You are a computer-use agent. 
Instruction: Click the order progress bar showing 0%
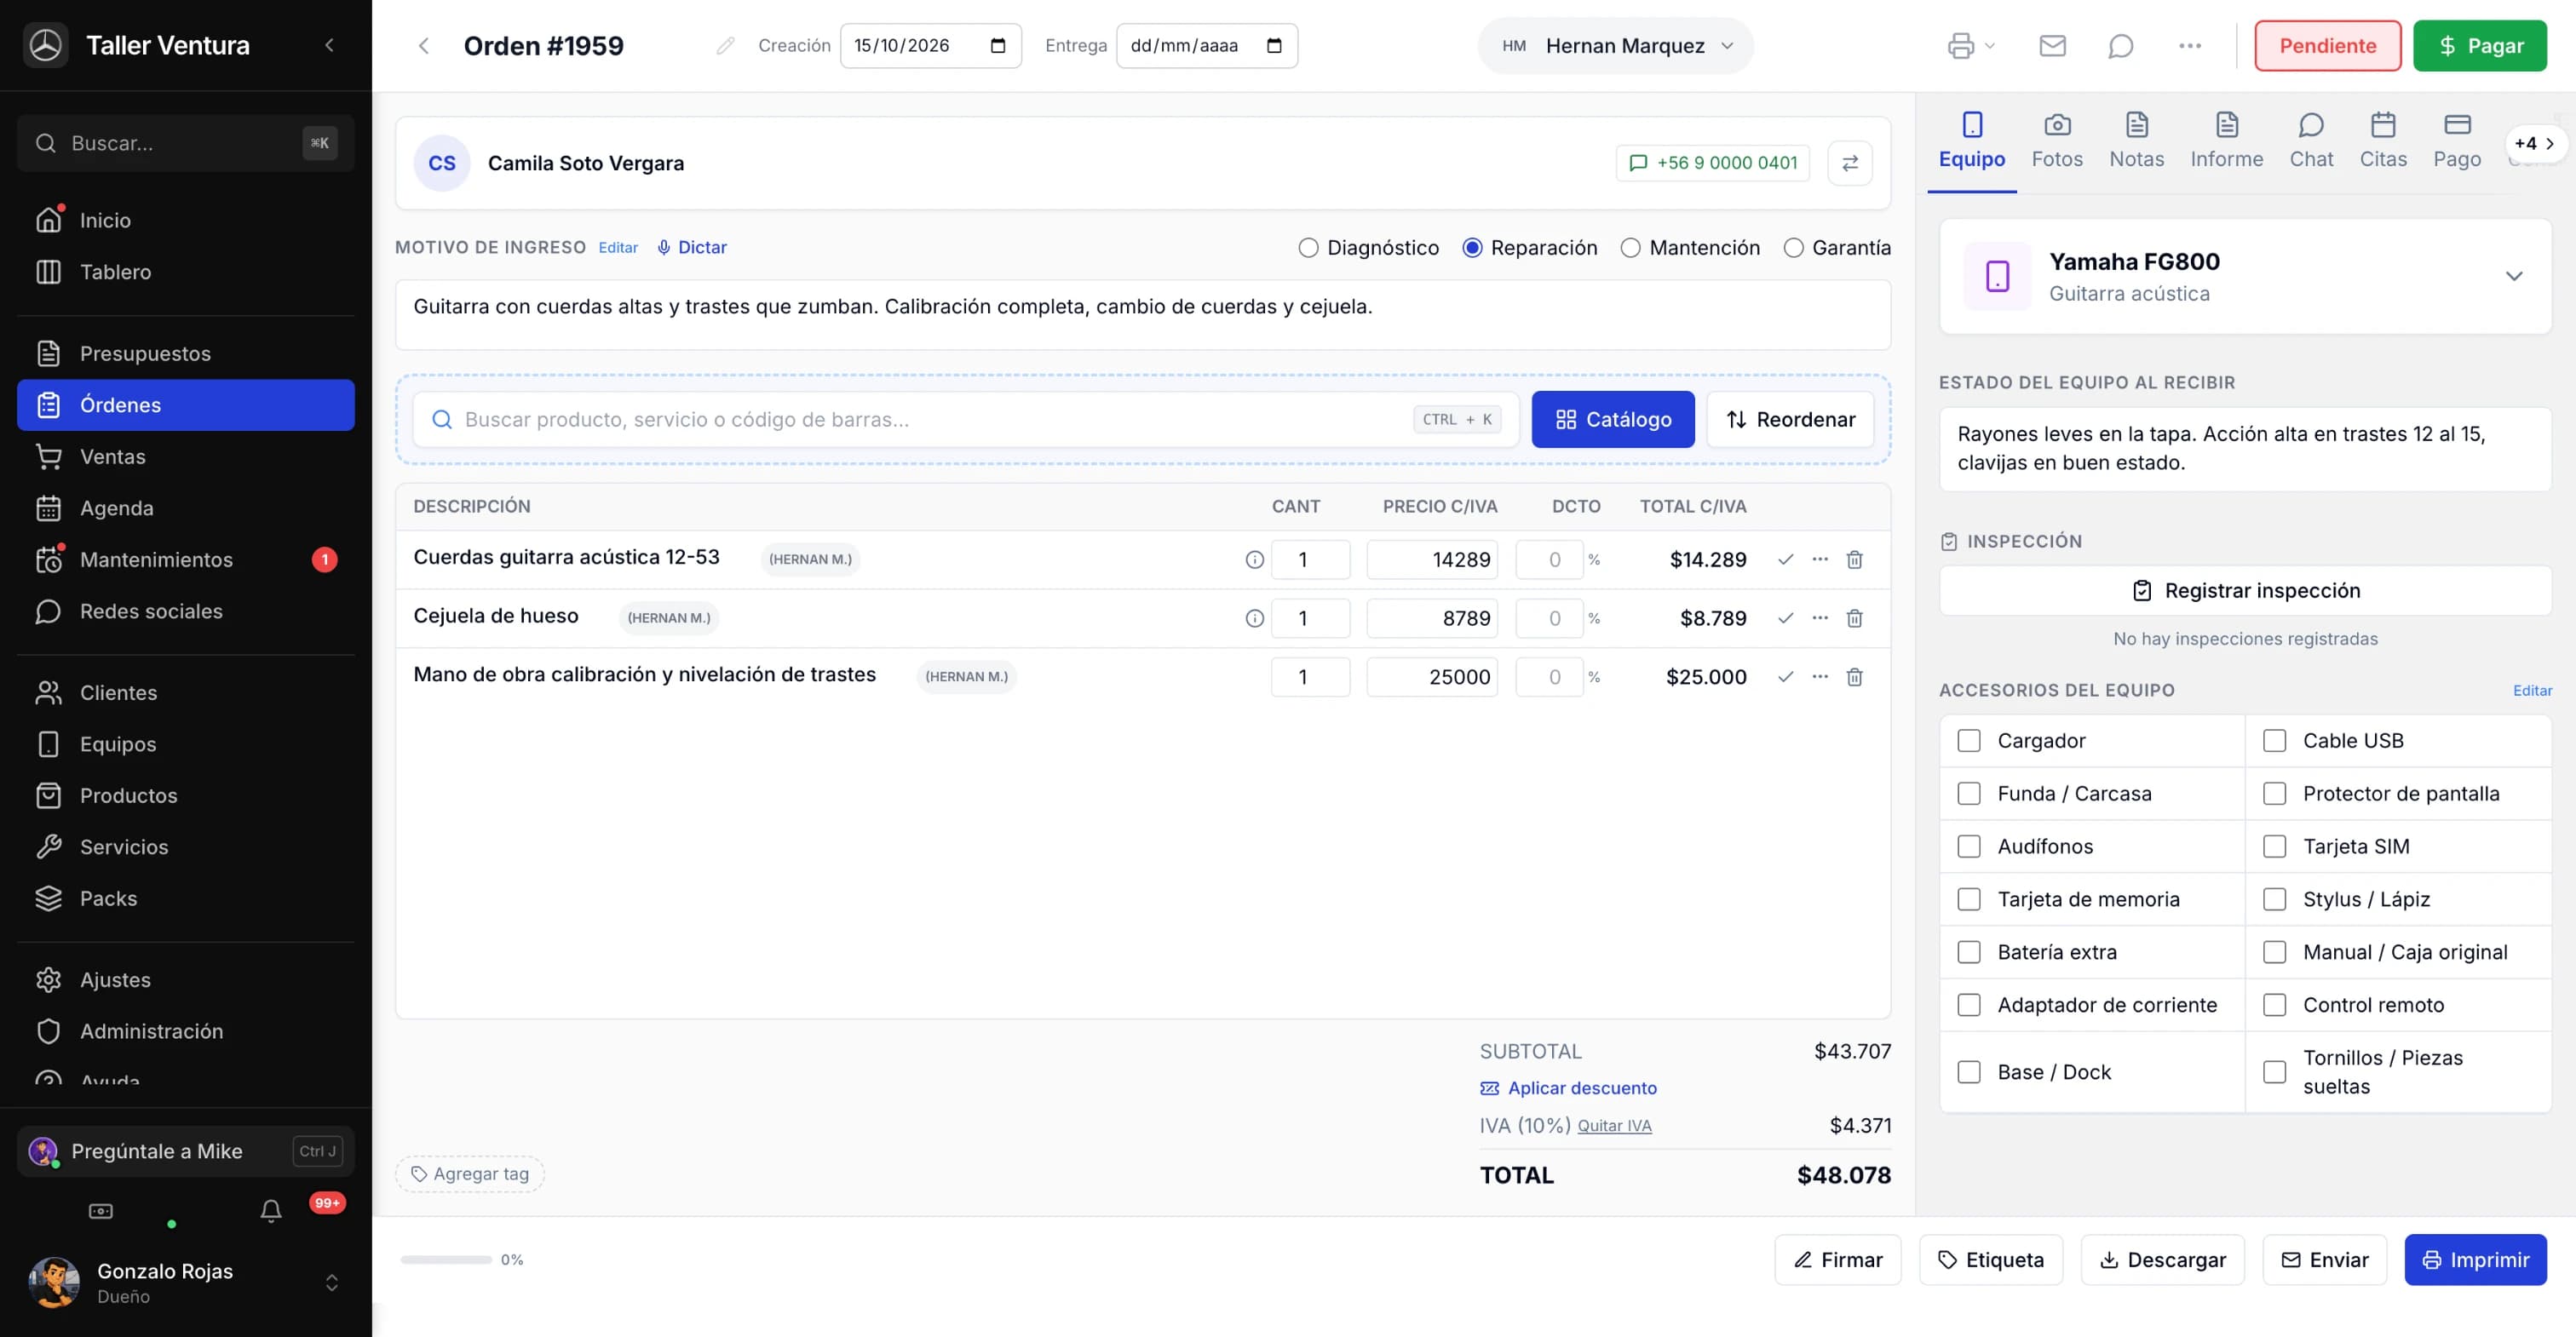(x=446, y=1260)
